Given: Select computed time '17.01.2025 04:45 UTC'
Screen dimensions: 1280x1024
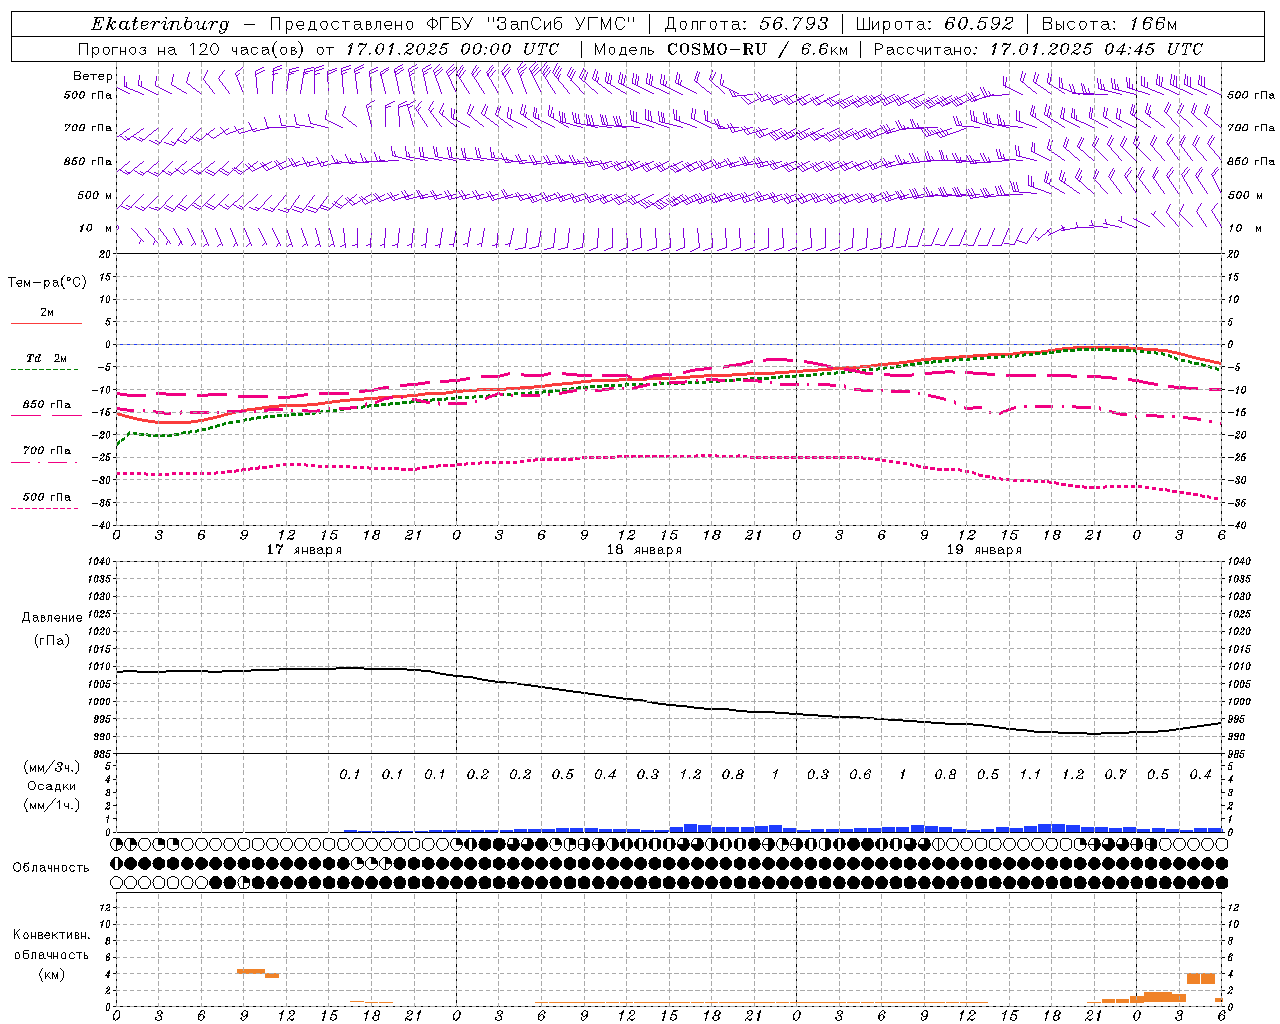Looking at the screenshot, I should point(1096,49).
